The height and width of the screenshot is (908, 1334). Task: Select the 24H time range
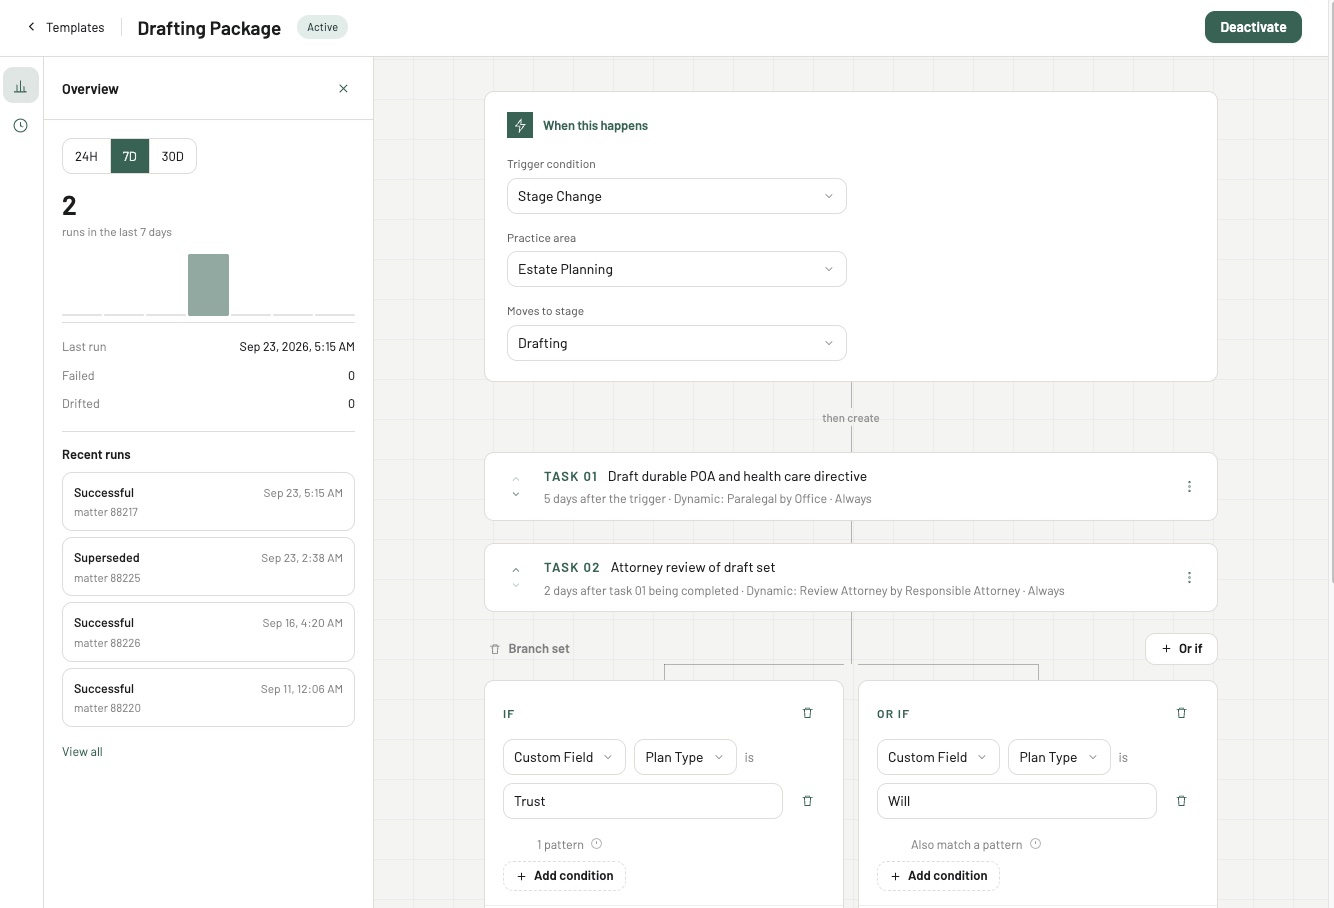pyautogui.click(x=86, y=156)
